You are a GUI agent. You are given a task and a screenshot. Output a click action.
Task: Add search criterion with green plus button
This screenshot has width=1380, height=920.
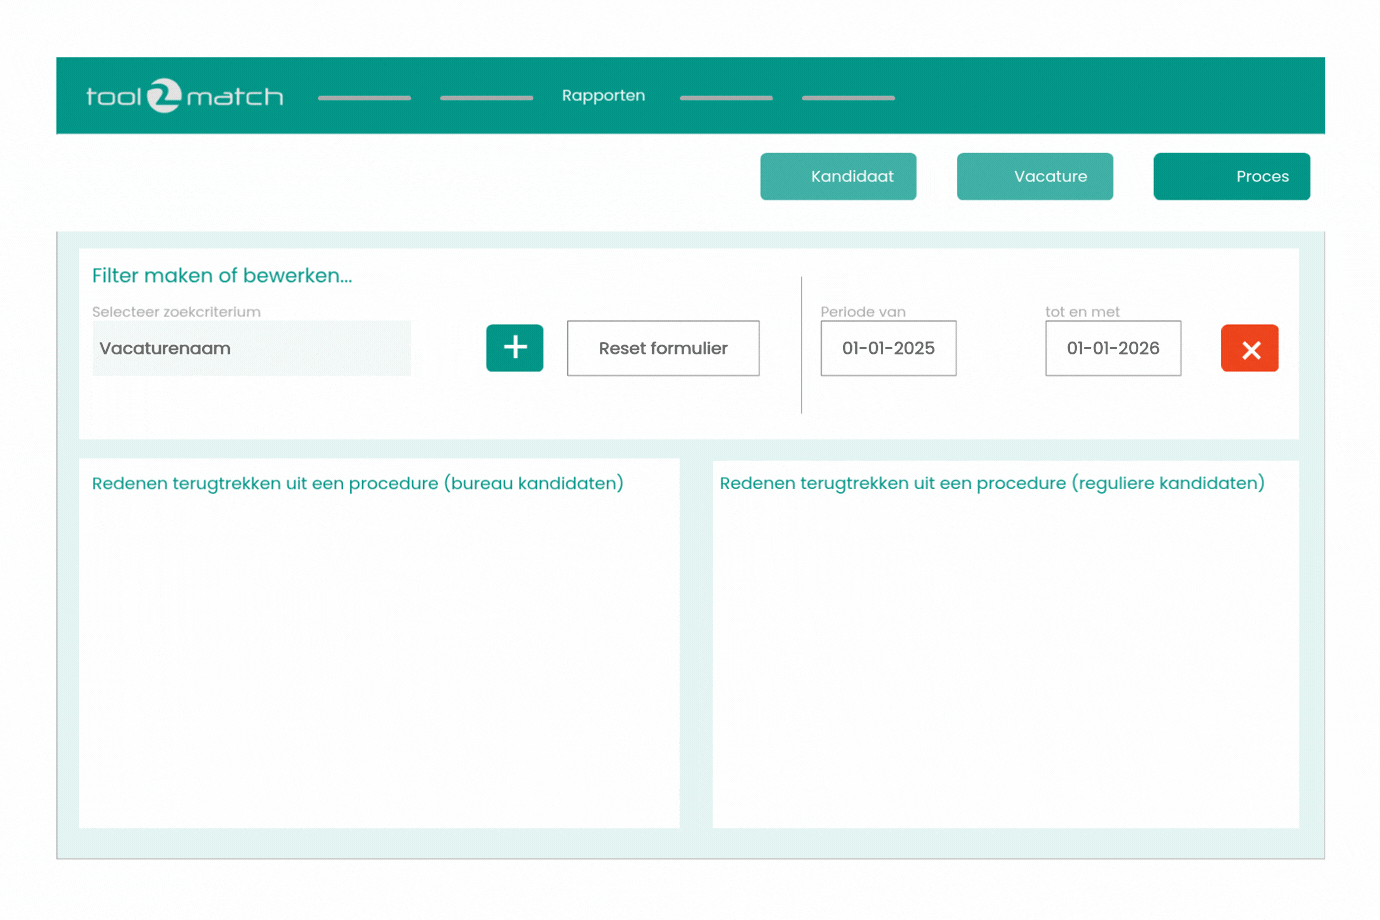[514, 348]
